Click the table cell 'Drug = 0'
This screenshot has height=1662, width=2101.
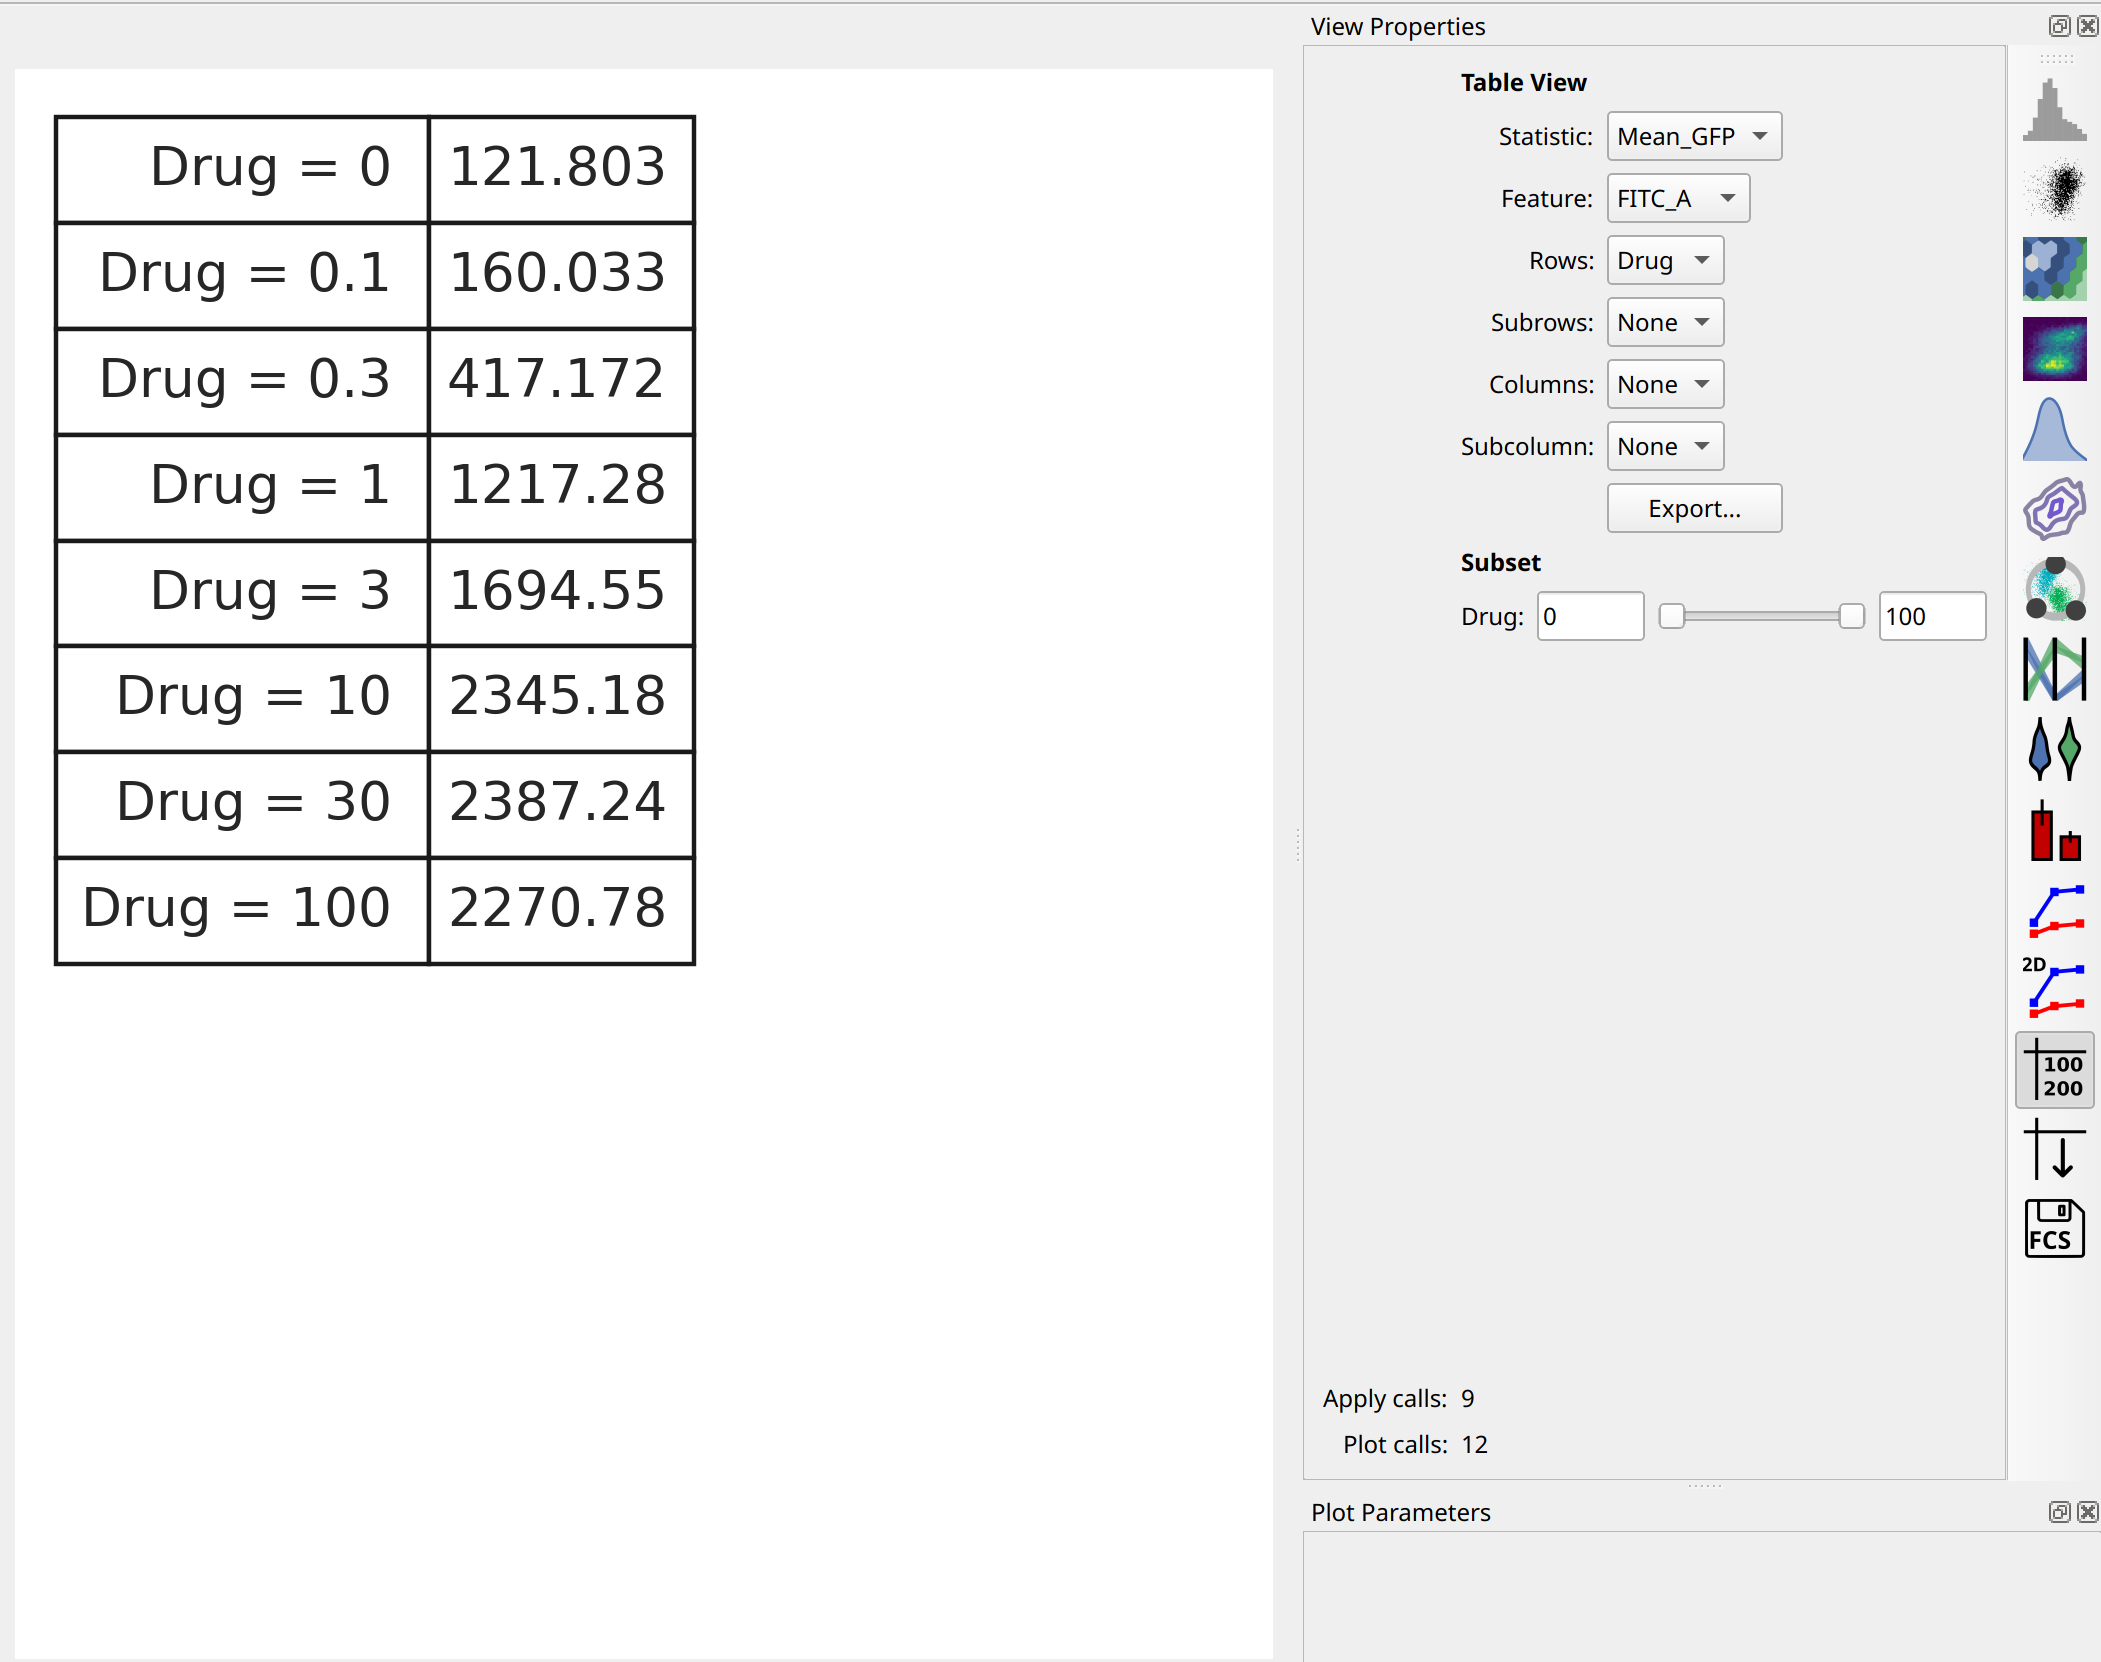(243, 169)
